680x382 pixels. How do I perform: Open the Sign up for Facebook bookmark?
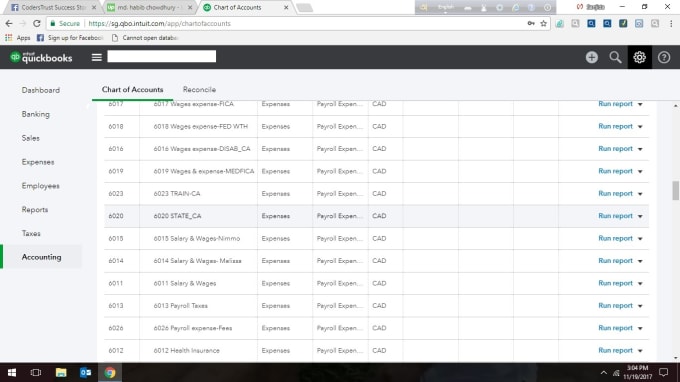point(70,38)
